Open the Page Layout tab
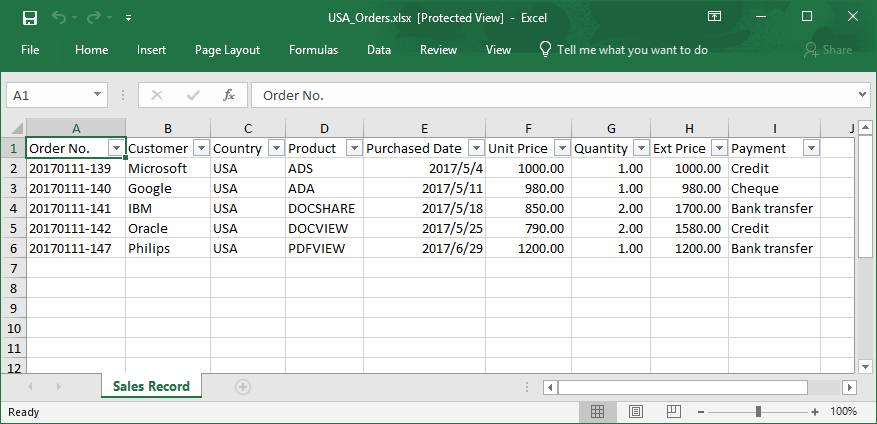877x424 pixels. pos(227,50)
